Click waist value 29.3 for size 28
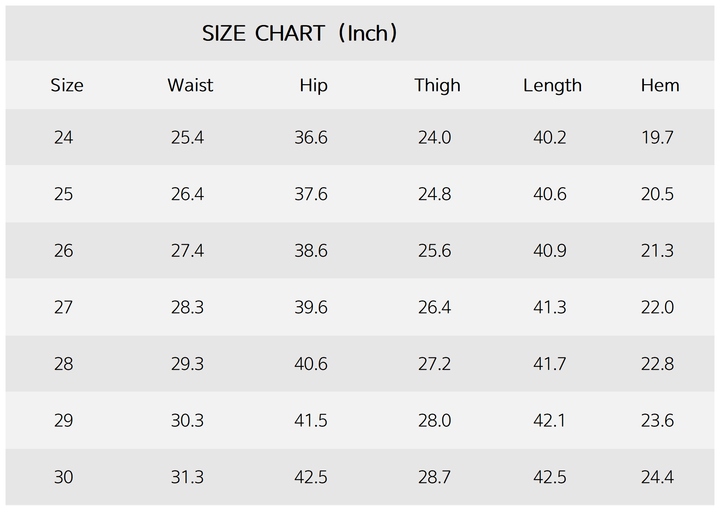This screenshot has height=511, width=720. pyautogui.click(x=187, y=365)
